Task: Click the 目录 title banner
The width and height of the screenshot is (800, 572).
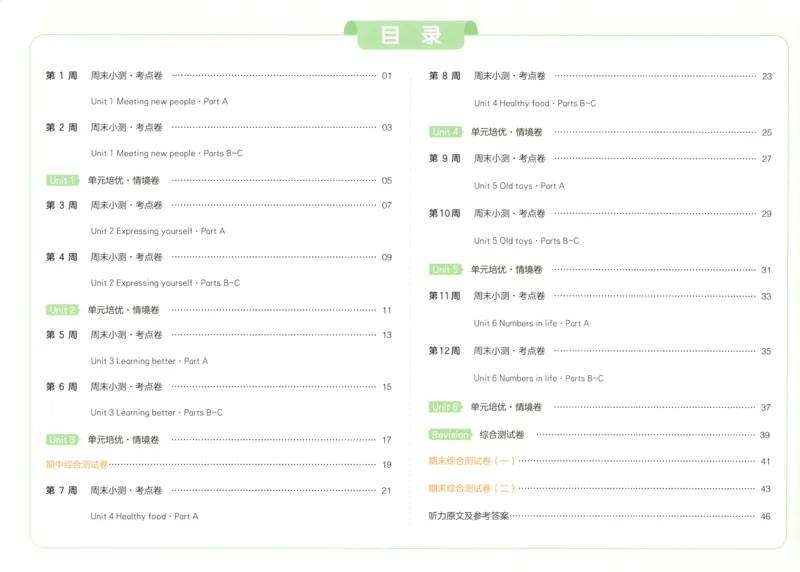Action: click(x=411, y=35)
